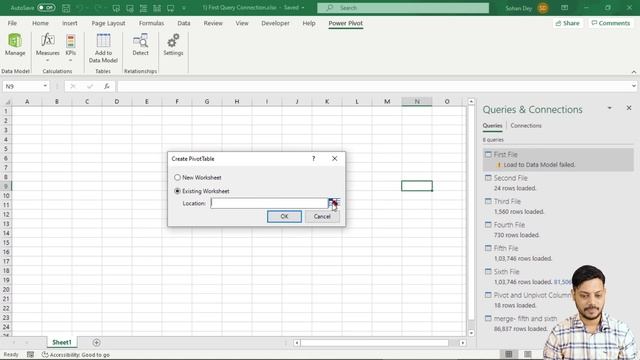Click the Help question mark in Create PivotTable dialog
Viewport: 640px width, 360px height.
point(313,158)
